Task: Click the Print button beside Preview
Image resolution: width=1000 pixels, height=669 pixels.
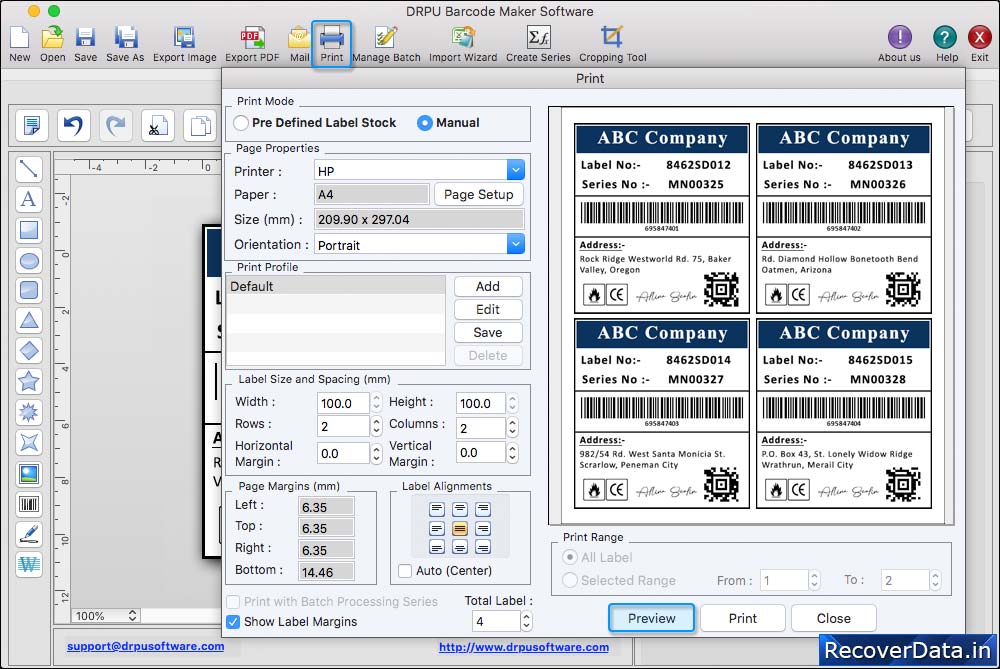Action: click(742, 618)
